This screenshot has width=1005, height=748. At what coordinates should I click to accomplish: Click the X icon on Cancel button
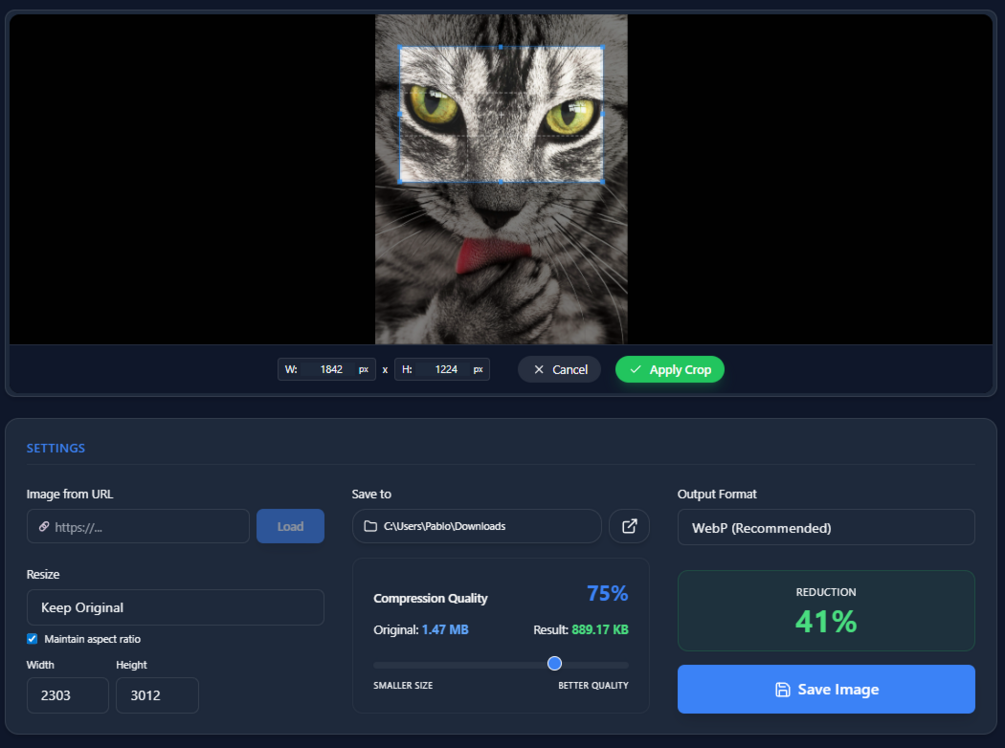539,369
